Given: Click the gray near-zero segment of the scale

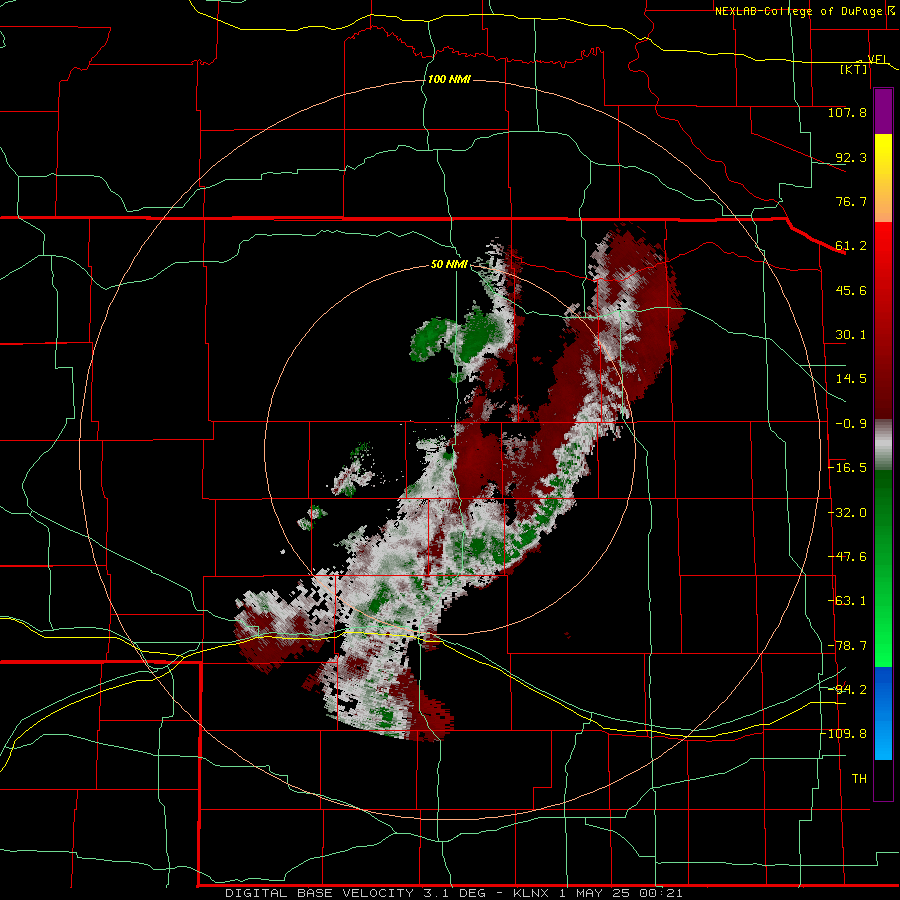Looking at the screenshot, I should (883, 444).
